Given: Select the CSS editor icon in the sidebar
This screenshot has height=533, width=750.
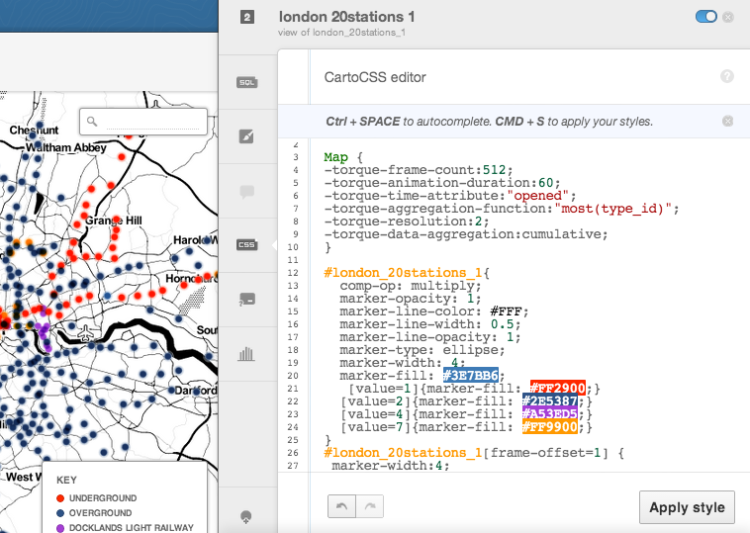Looking at the screenshot, I should tap(247, 244).
